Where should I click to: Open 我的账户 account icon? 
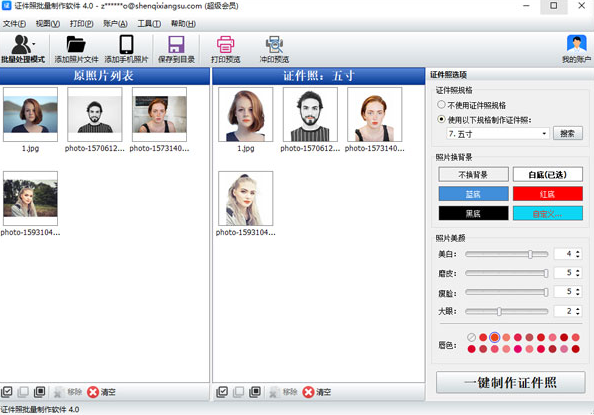577,44
